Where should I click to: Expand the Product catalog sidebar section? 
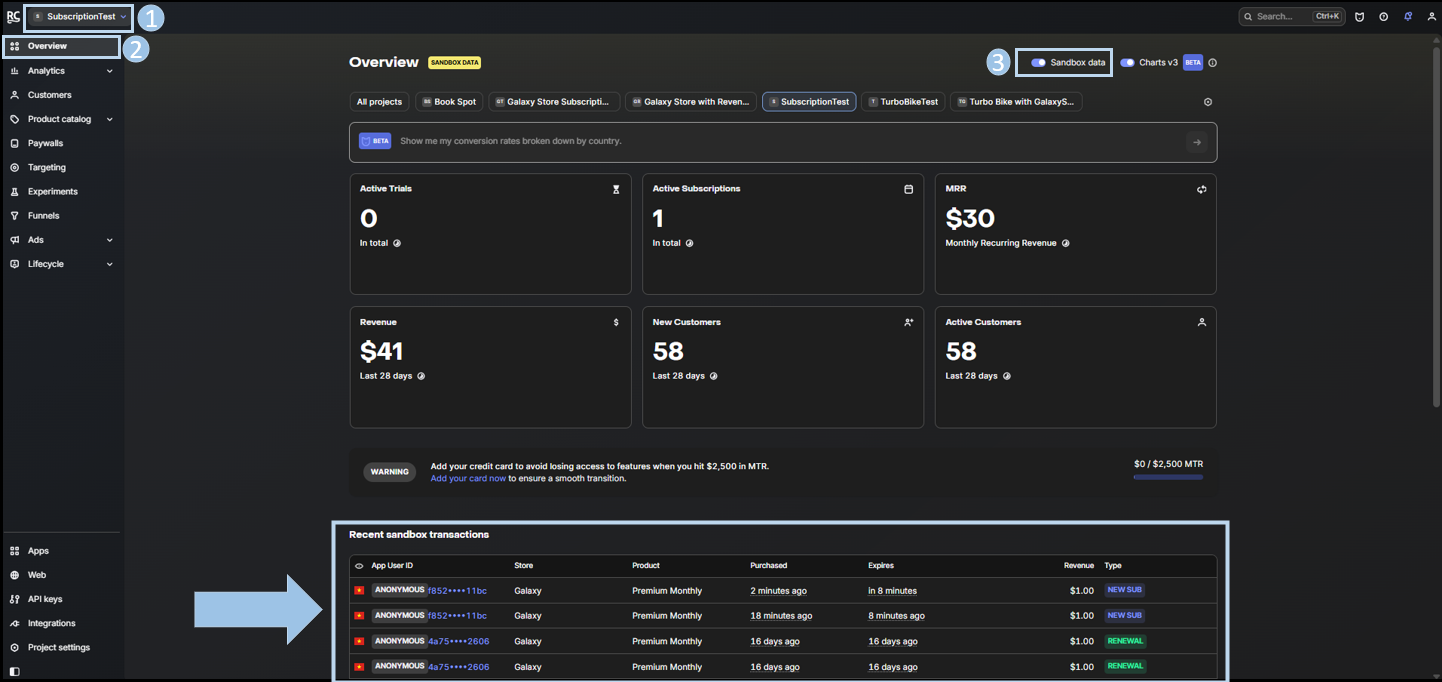click(x=110, y=119)
